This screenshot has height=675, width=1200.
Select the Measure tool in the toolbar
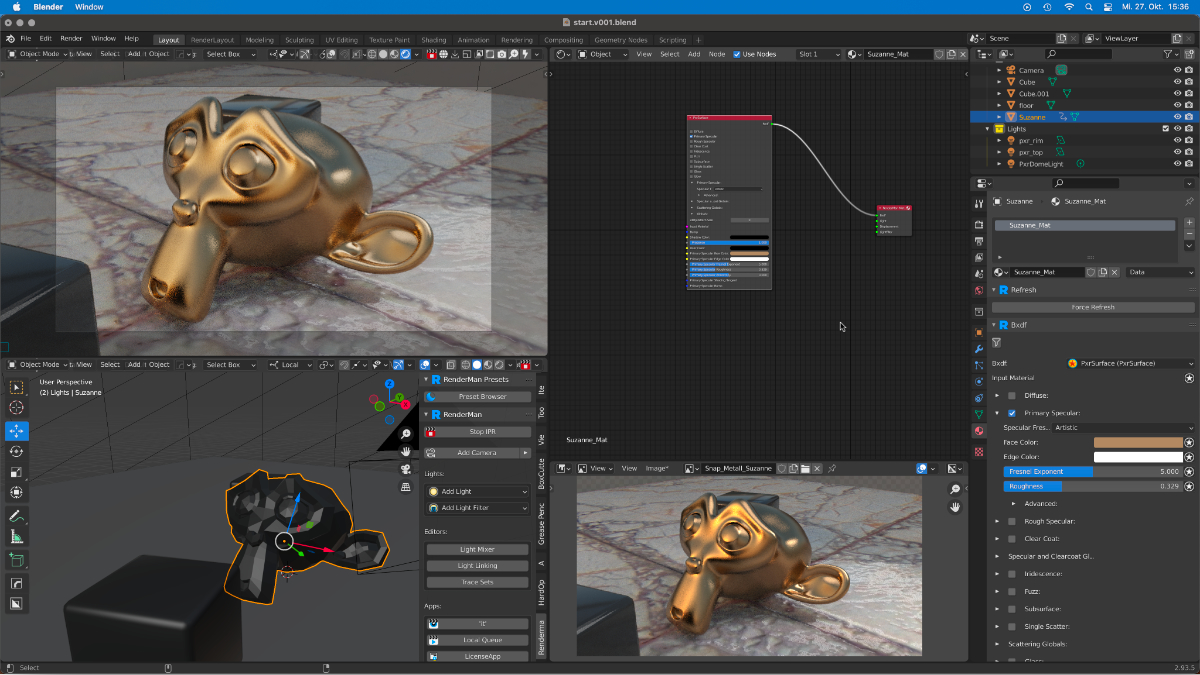tap(16, 536)
